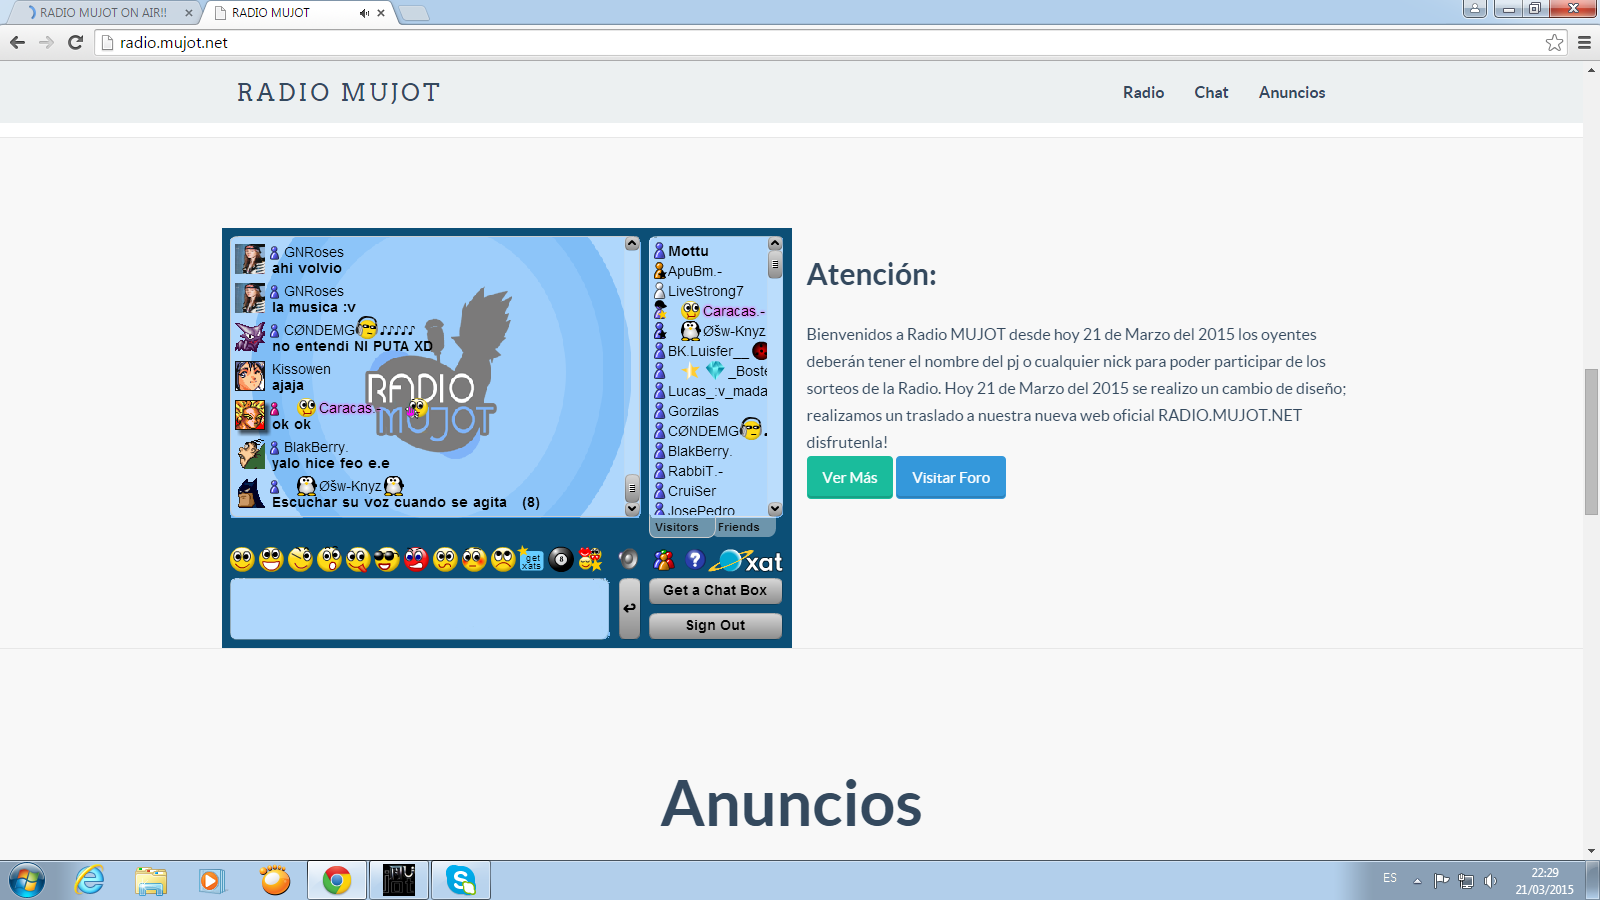The width and height of the screenshot is (1600, 900).
Task: Click the Visitar Foro button
Action: (950, 478)
